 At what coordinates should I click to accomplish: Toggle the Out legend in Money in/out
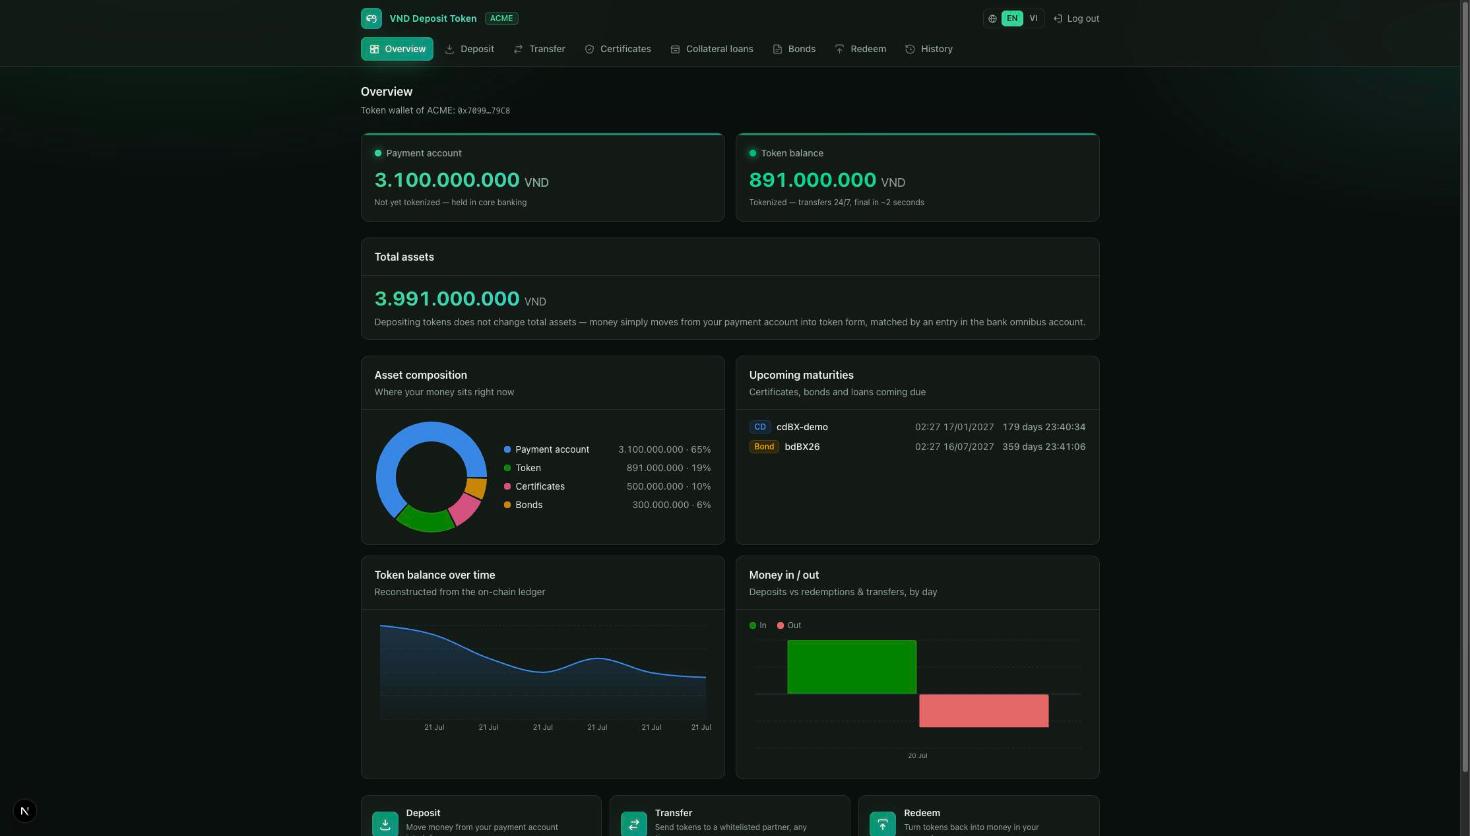tap(789, 626)
